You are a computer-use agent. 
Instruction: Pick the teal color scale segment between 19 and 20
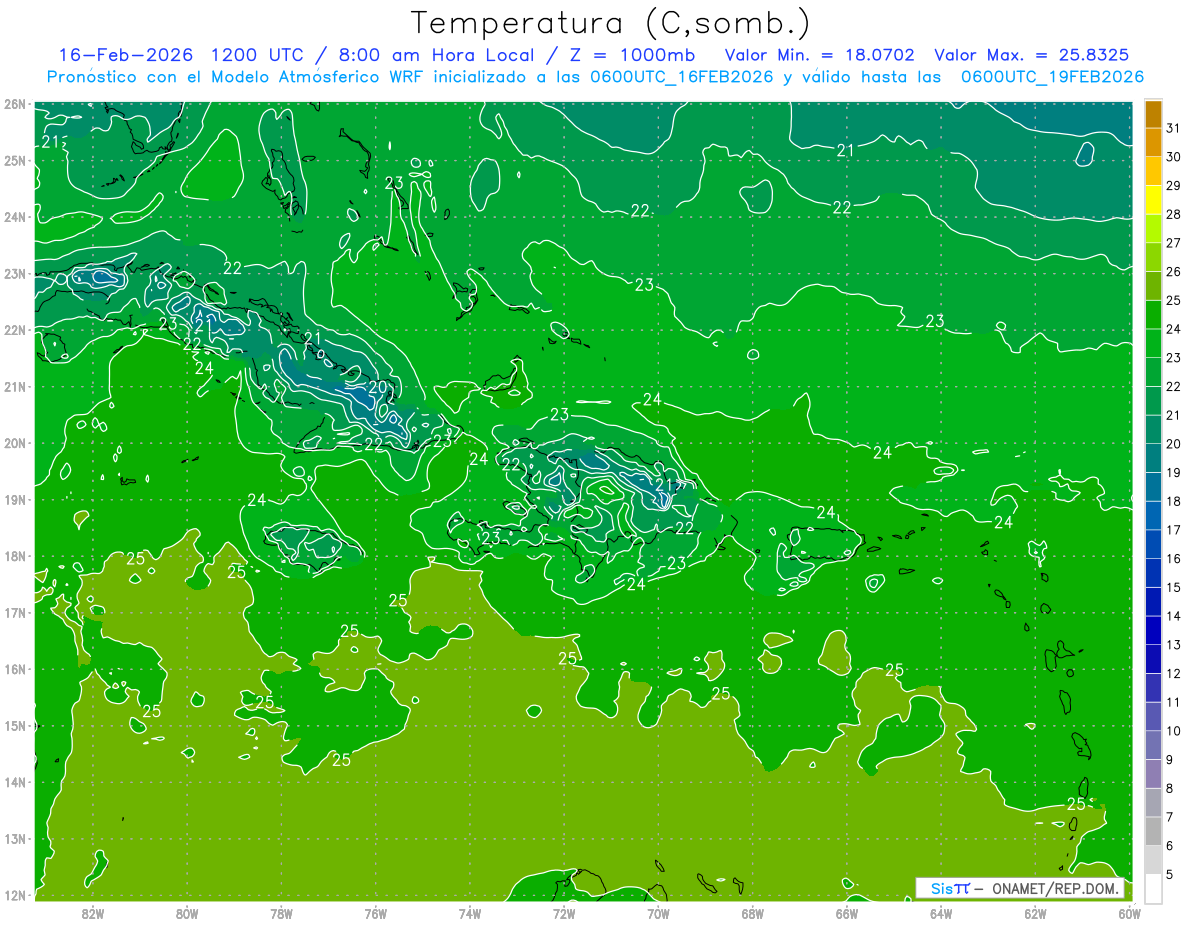click(x=1153, y=459)
